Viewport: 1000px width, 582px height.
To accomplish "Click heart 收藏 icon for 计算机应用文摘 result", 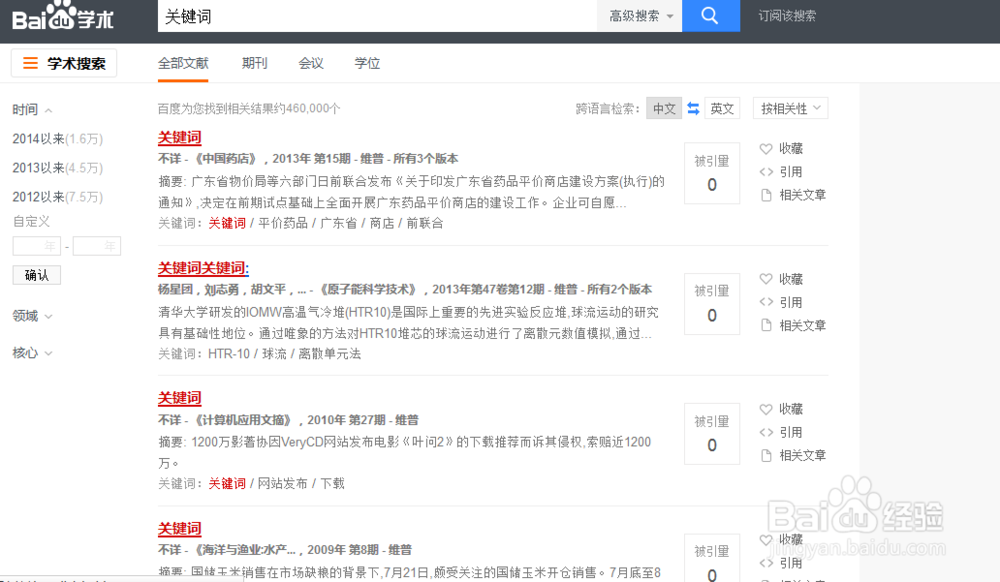I will coord(766,409).
